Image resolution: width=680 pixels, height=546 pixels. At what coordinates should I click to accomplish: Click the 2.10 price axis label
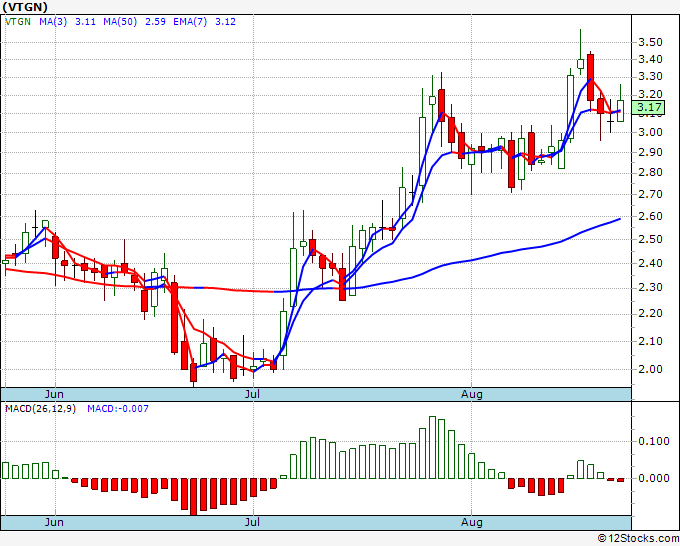click(x=651, y=341)
